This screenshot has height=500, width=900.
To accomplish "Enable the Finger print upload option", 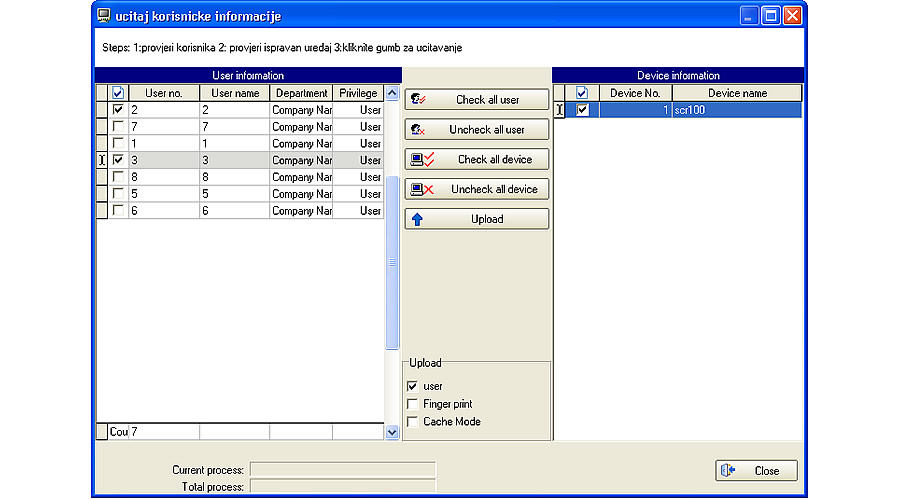I will 412,404.
